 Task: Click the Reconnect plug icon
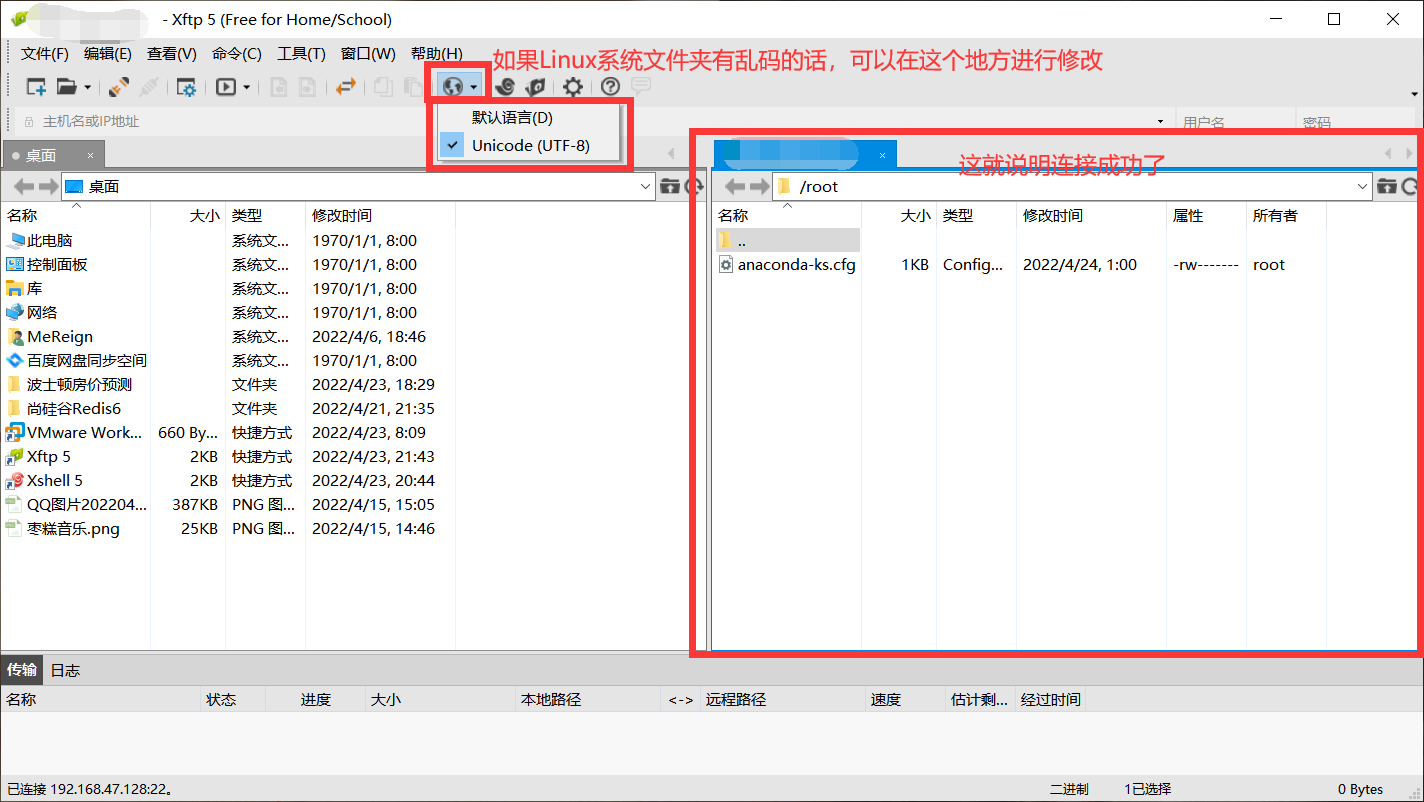(118, 87)
